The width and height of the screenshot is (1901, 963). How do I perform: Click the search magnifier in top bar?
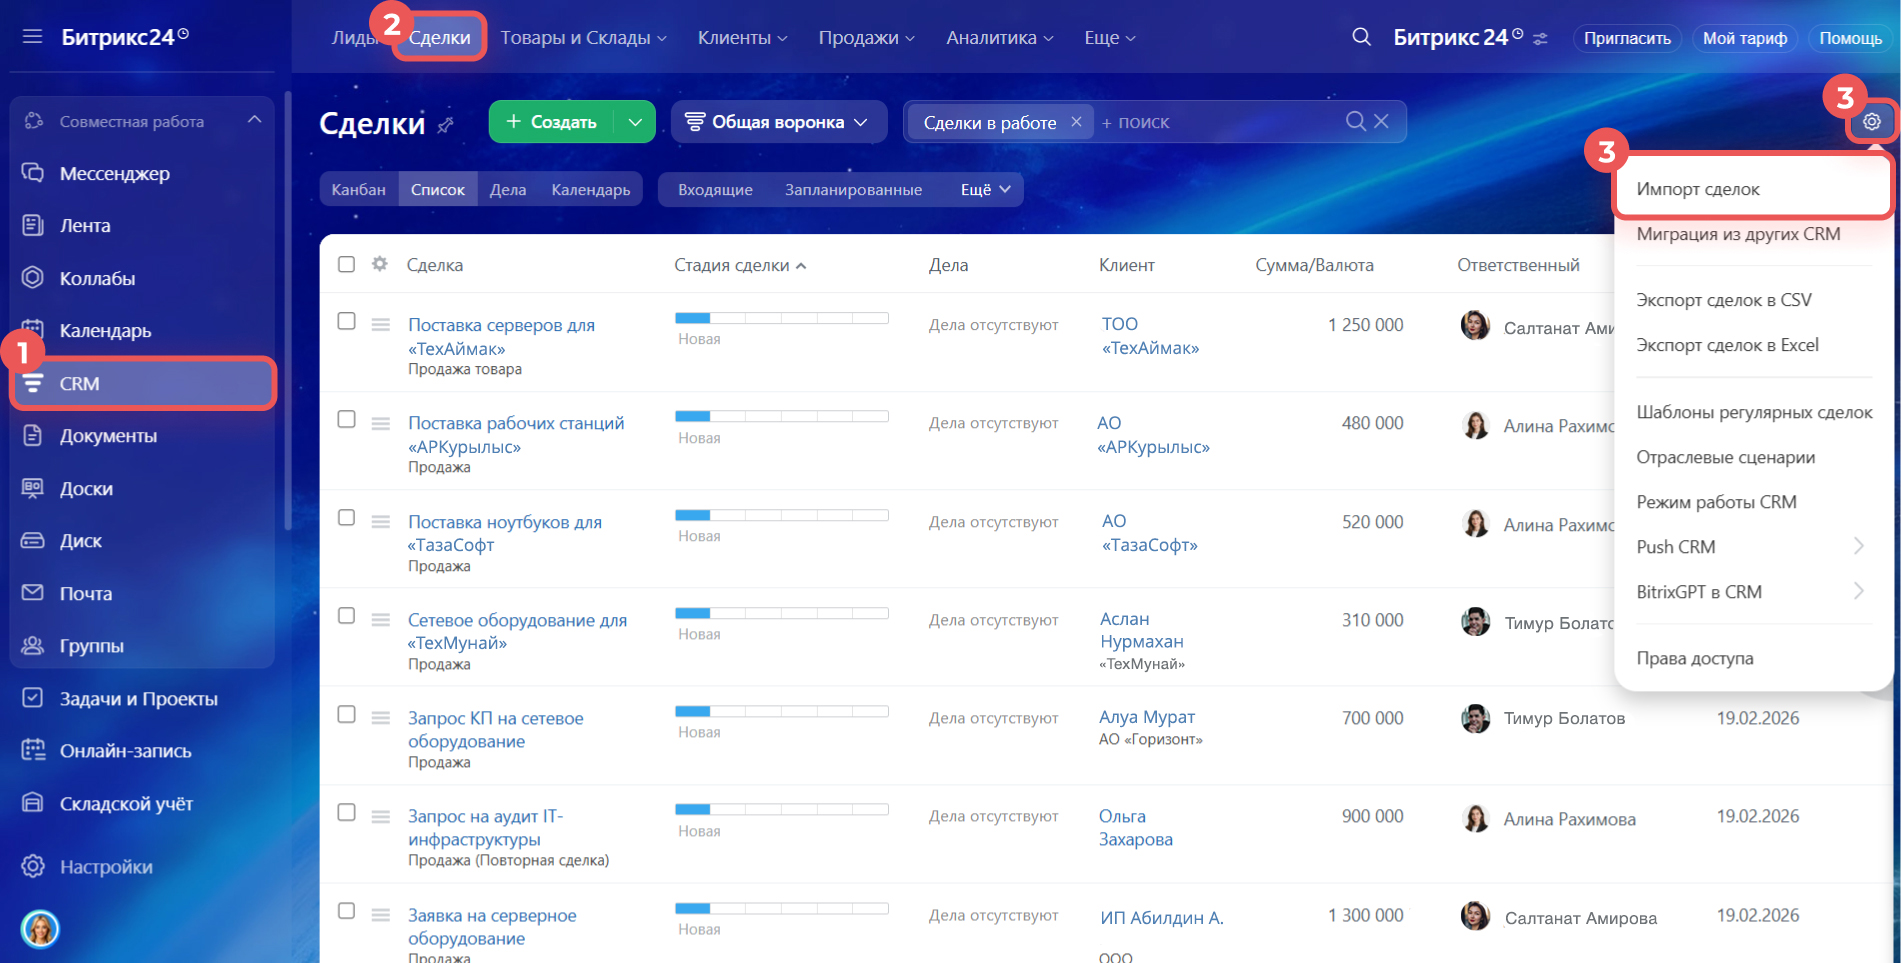click(1360, 37)
